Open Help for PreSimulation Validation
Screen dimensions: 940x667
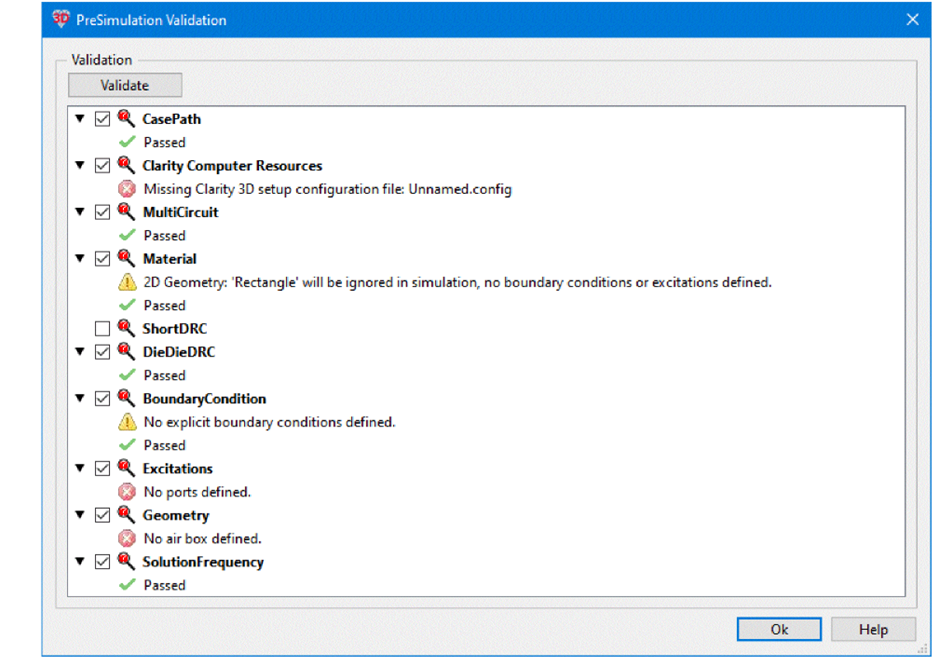[873, 629]
